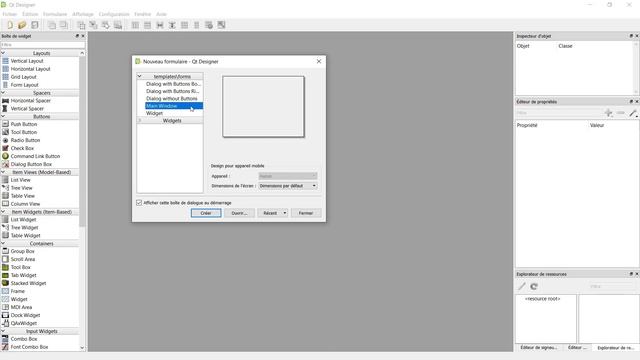This screenshot has height=360, width=640.
Task: Click the Save form toolbar icon
Action: (35, 25)
